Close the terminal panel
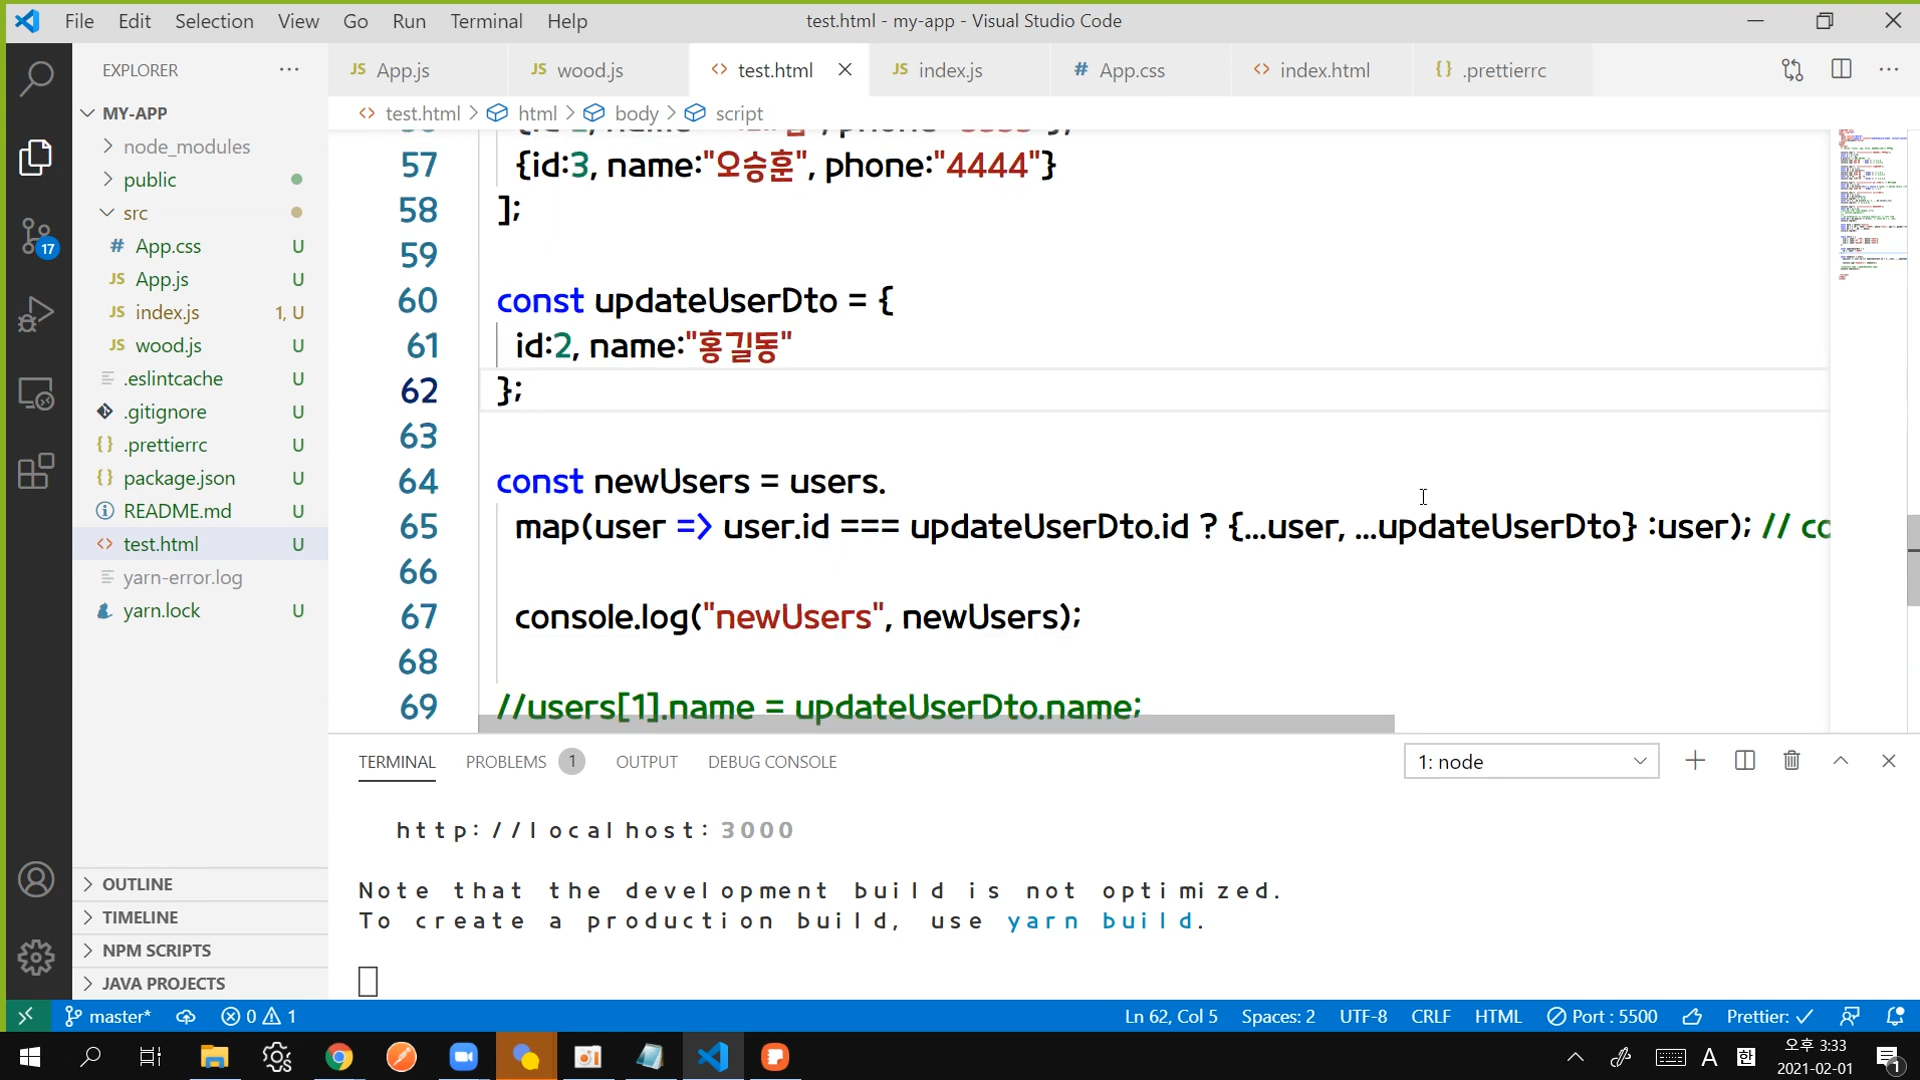The height and width of the screenshot is (1080, 1920). click(x=1889, y=761)
